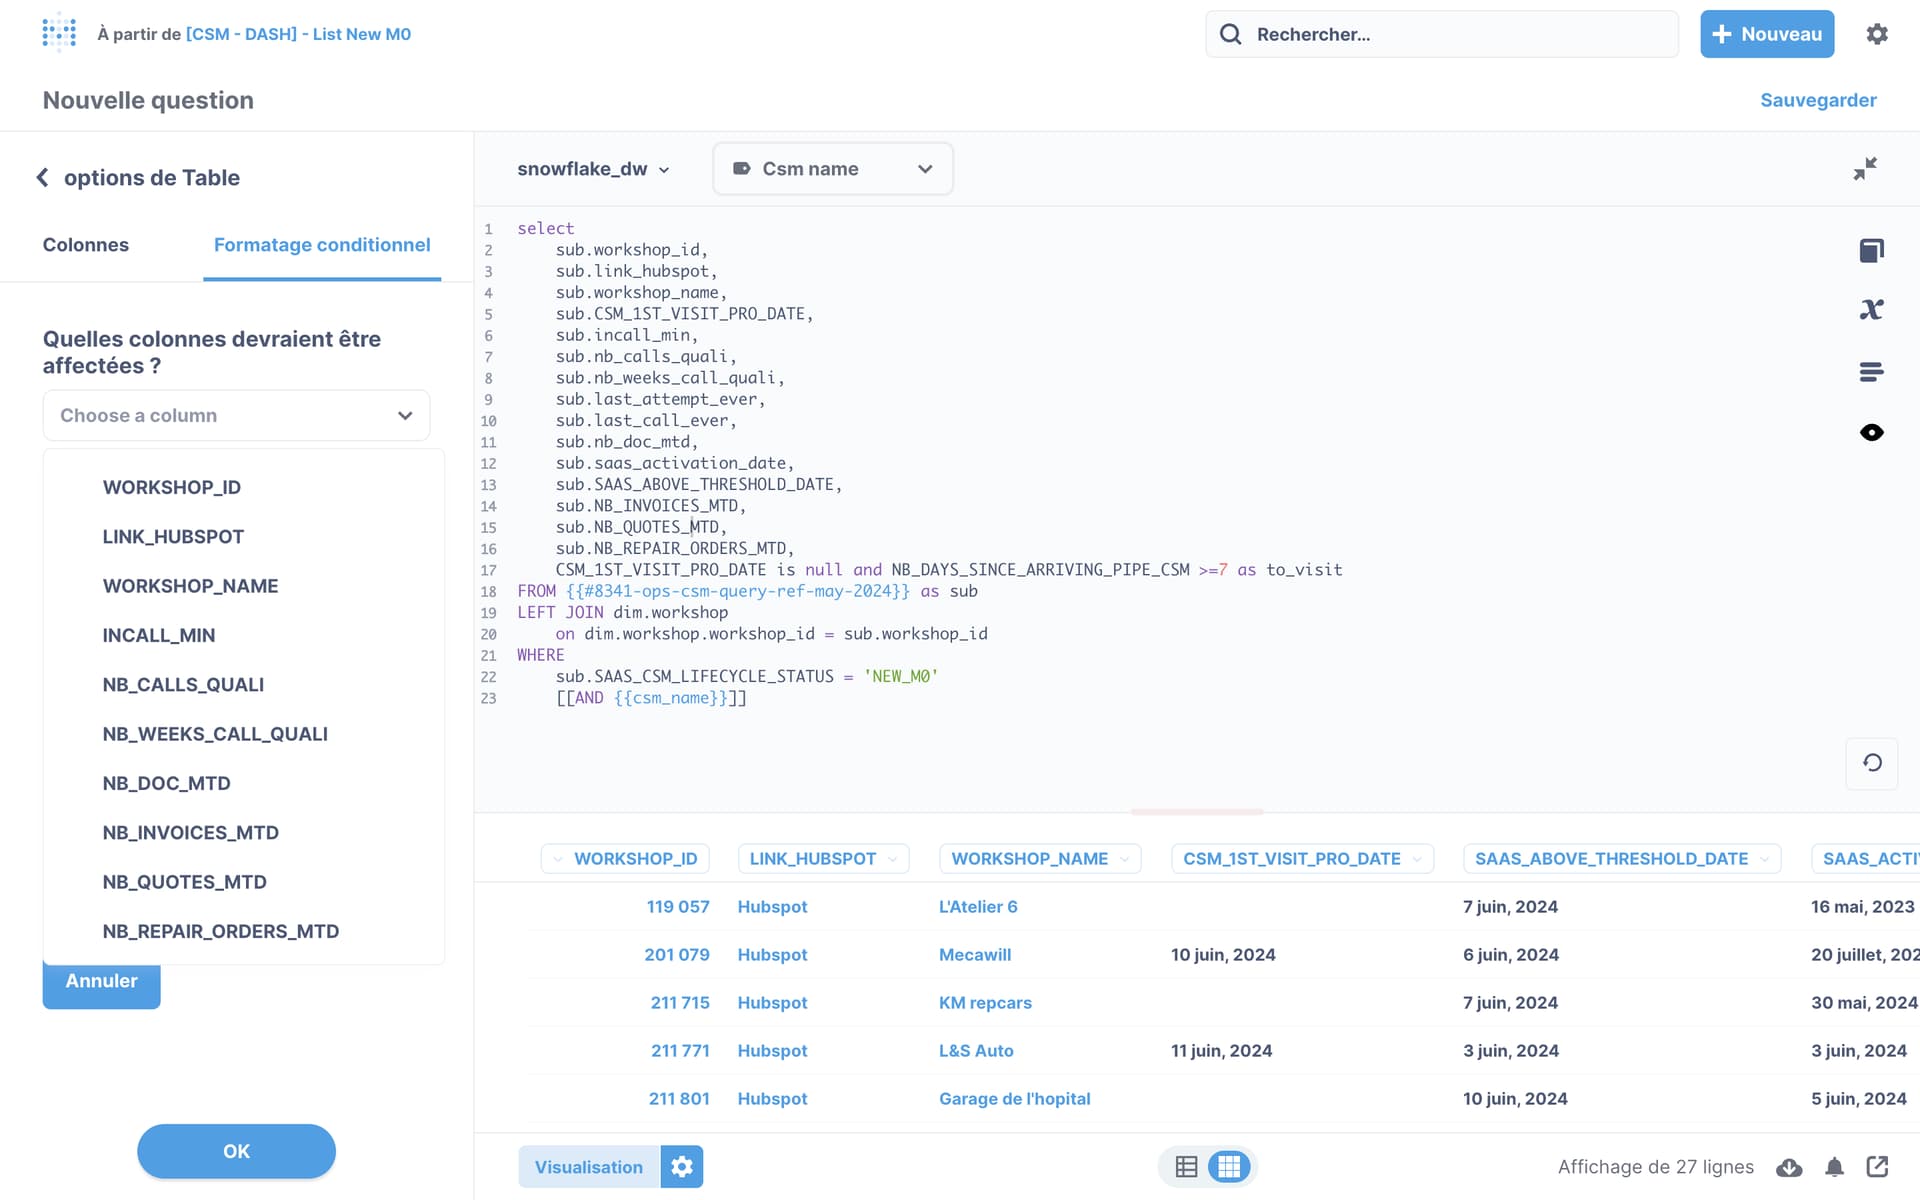Switch to the grid view toggle
This screenshot has height=1200, width=1920.
point(1229,1167)
